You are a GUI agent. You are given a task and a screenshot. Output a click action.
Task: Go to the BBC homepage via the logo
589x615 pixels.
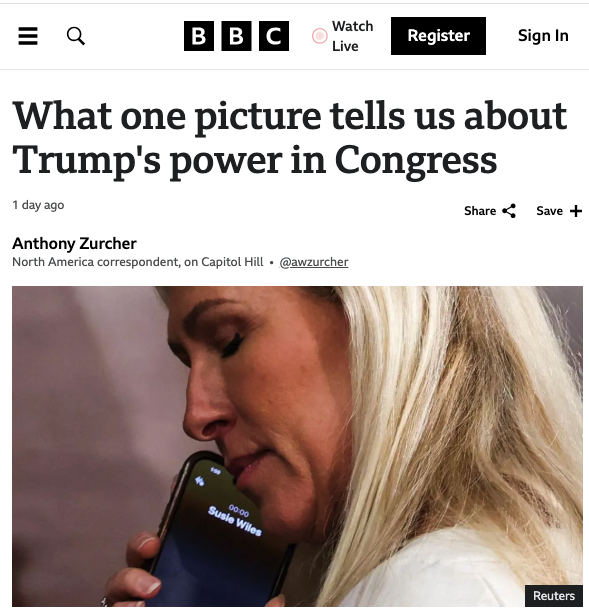pos(236,36)
